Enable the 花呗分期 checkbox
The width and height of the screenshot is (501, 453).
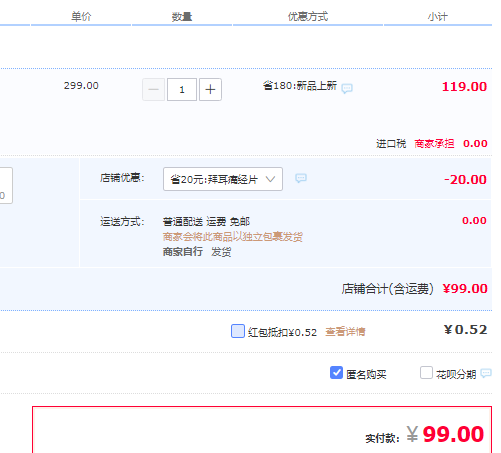click(x=426, y=373)
